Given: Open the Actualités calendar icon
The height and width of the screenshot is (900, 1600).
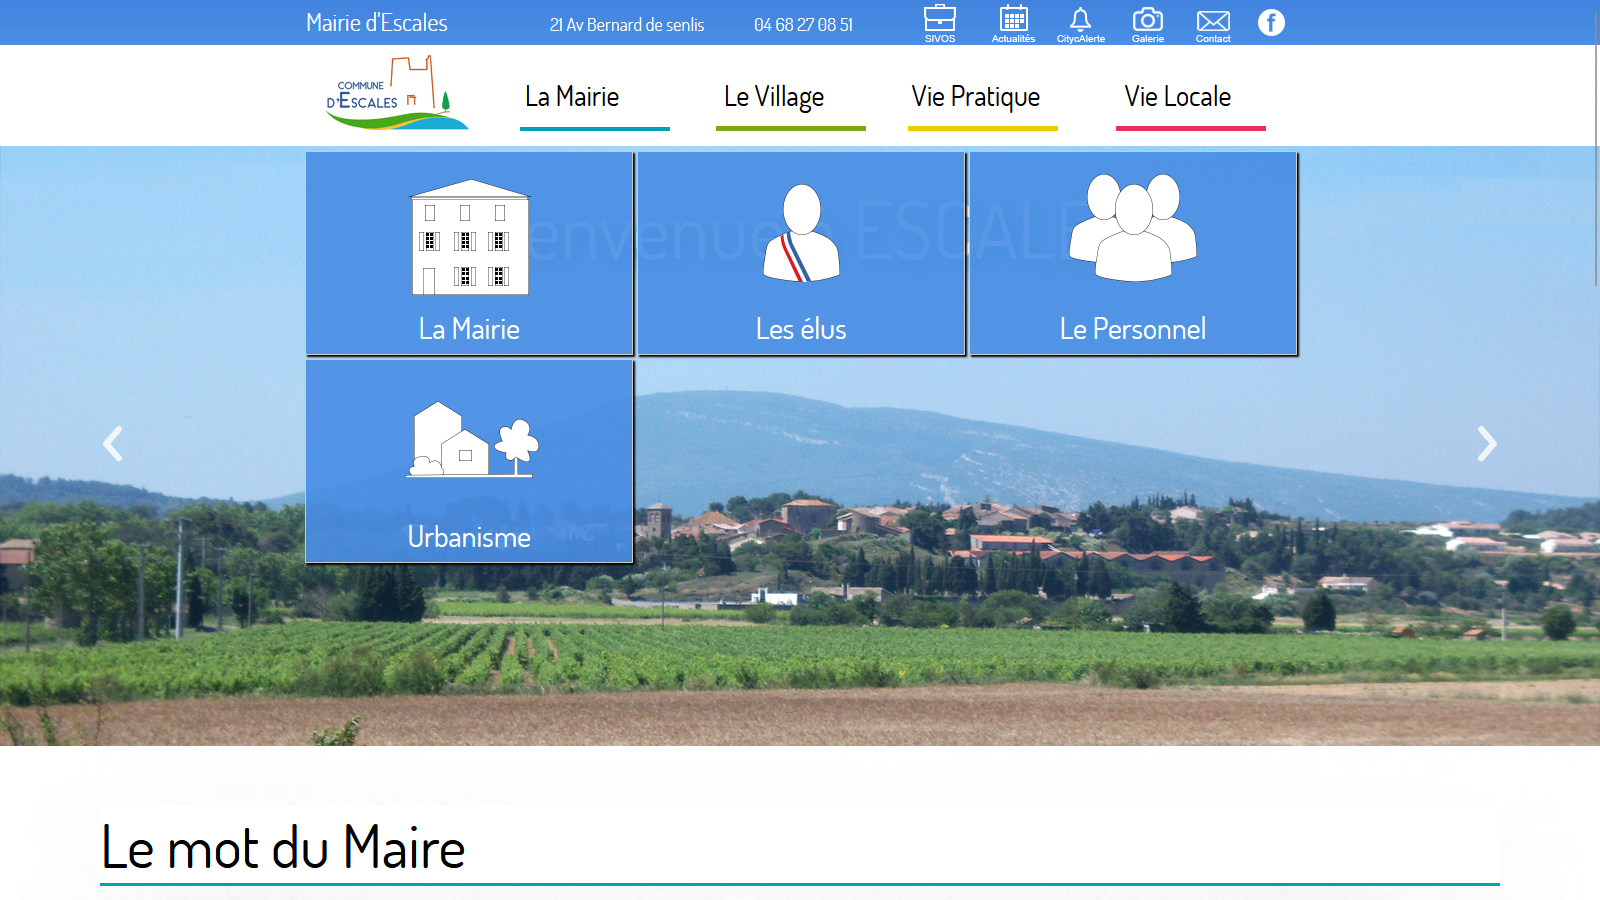Looking at the screenshot, I should (x=1013, y=23).
